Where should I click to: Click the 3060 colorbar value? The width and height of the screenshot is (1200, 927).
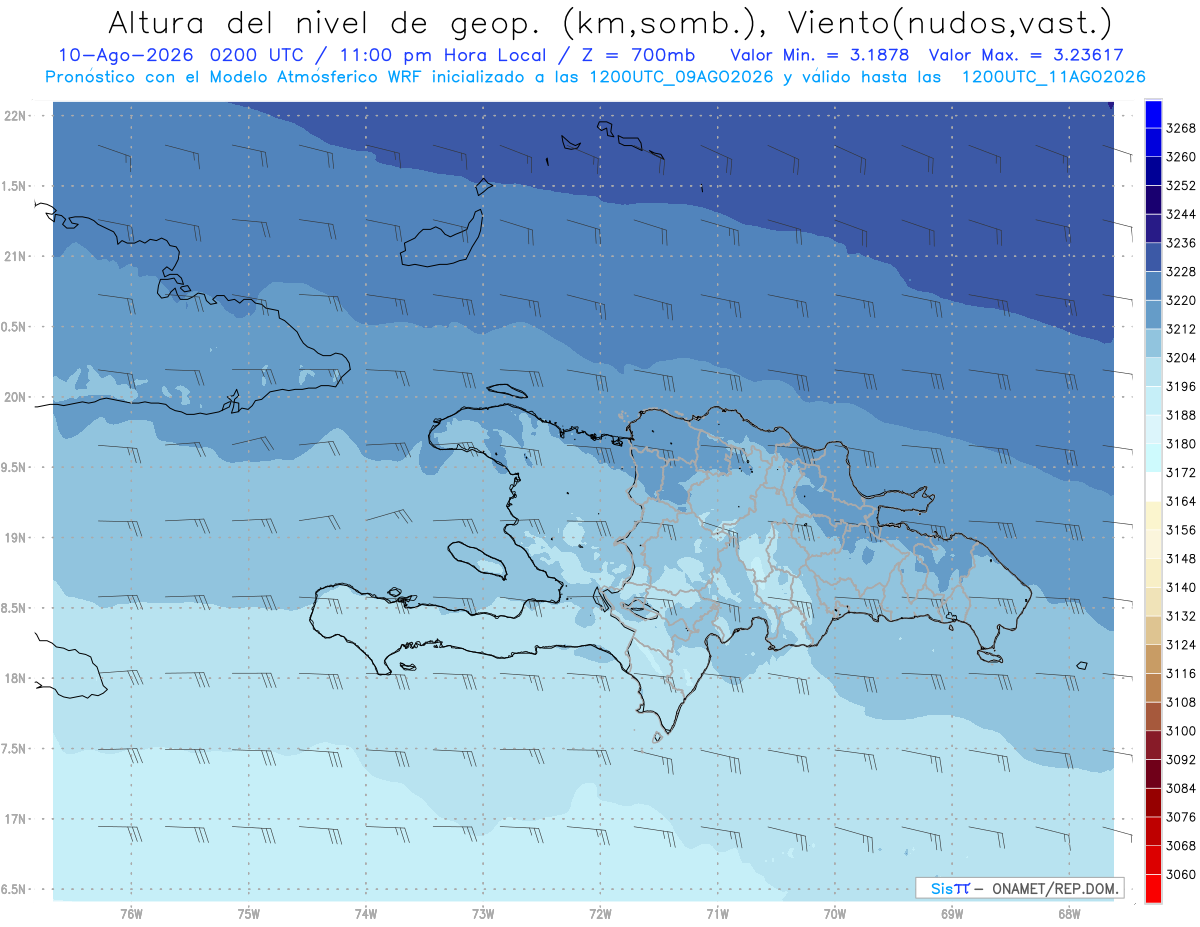pyautogui.click(x=1181, y=874)
